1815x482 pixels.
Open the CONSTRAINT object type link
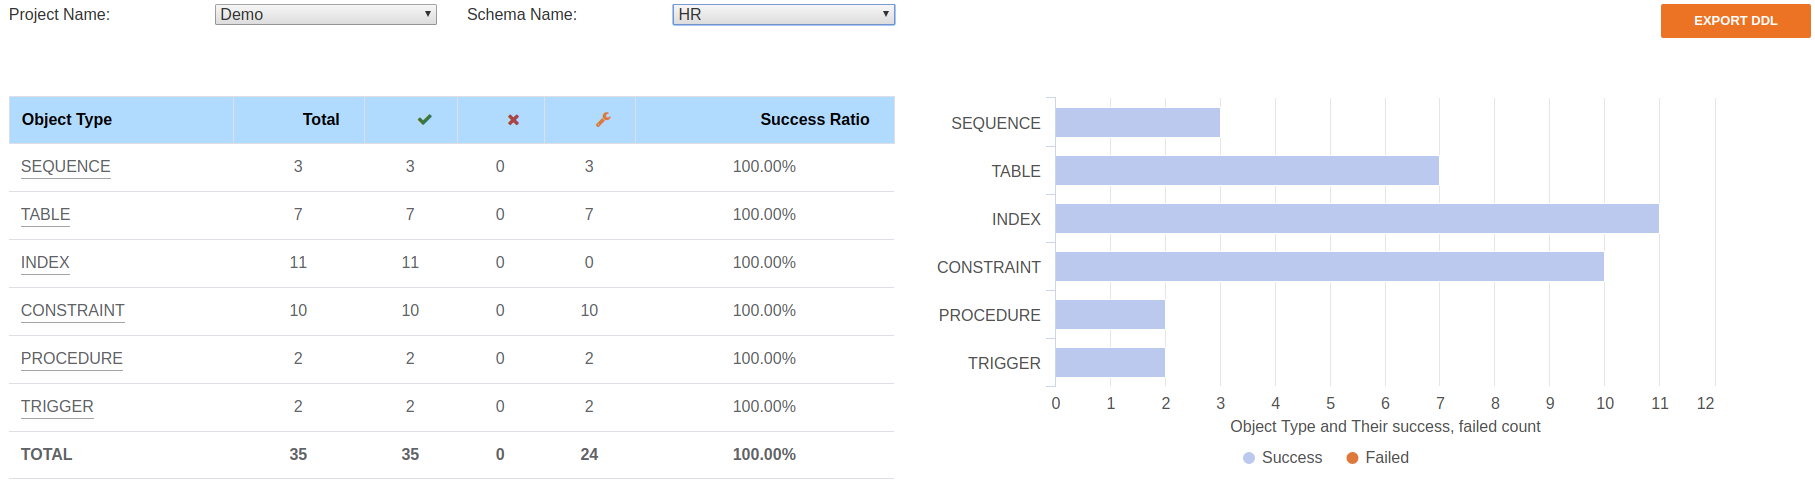(73, 311)
